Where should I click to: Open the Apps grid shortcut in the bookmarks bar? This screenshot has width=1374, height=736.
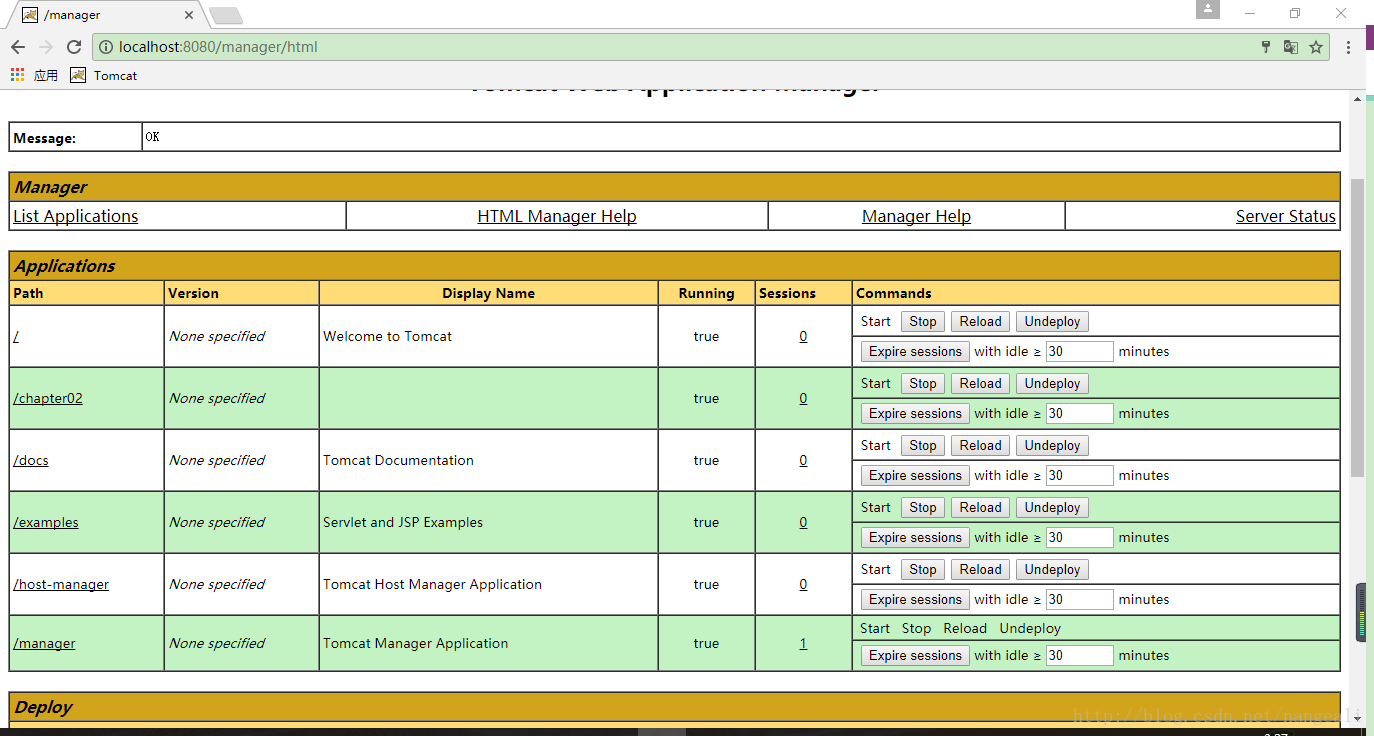pos(34,75)
